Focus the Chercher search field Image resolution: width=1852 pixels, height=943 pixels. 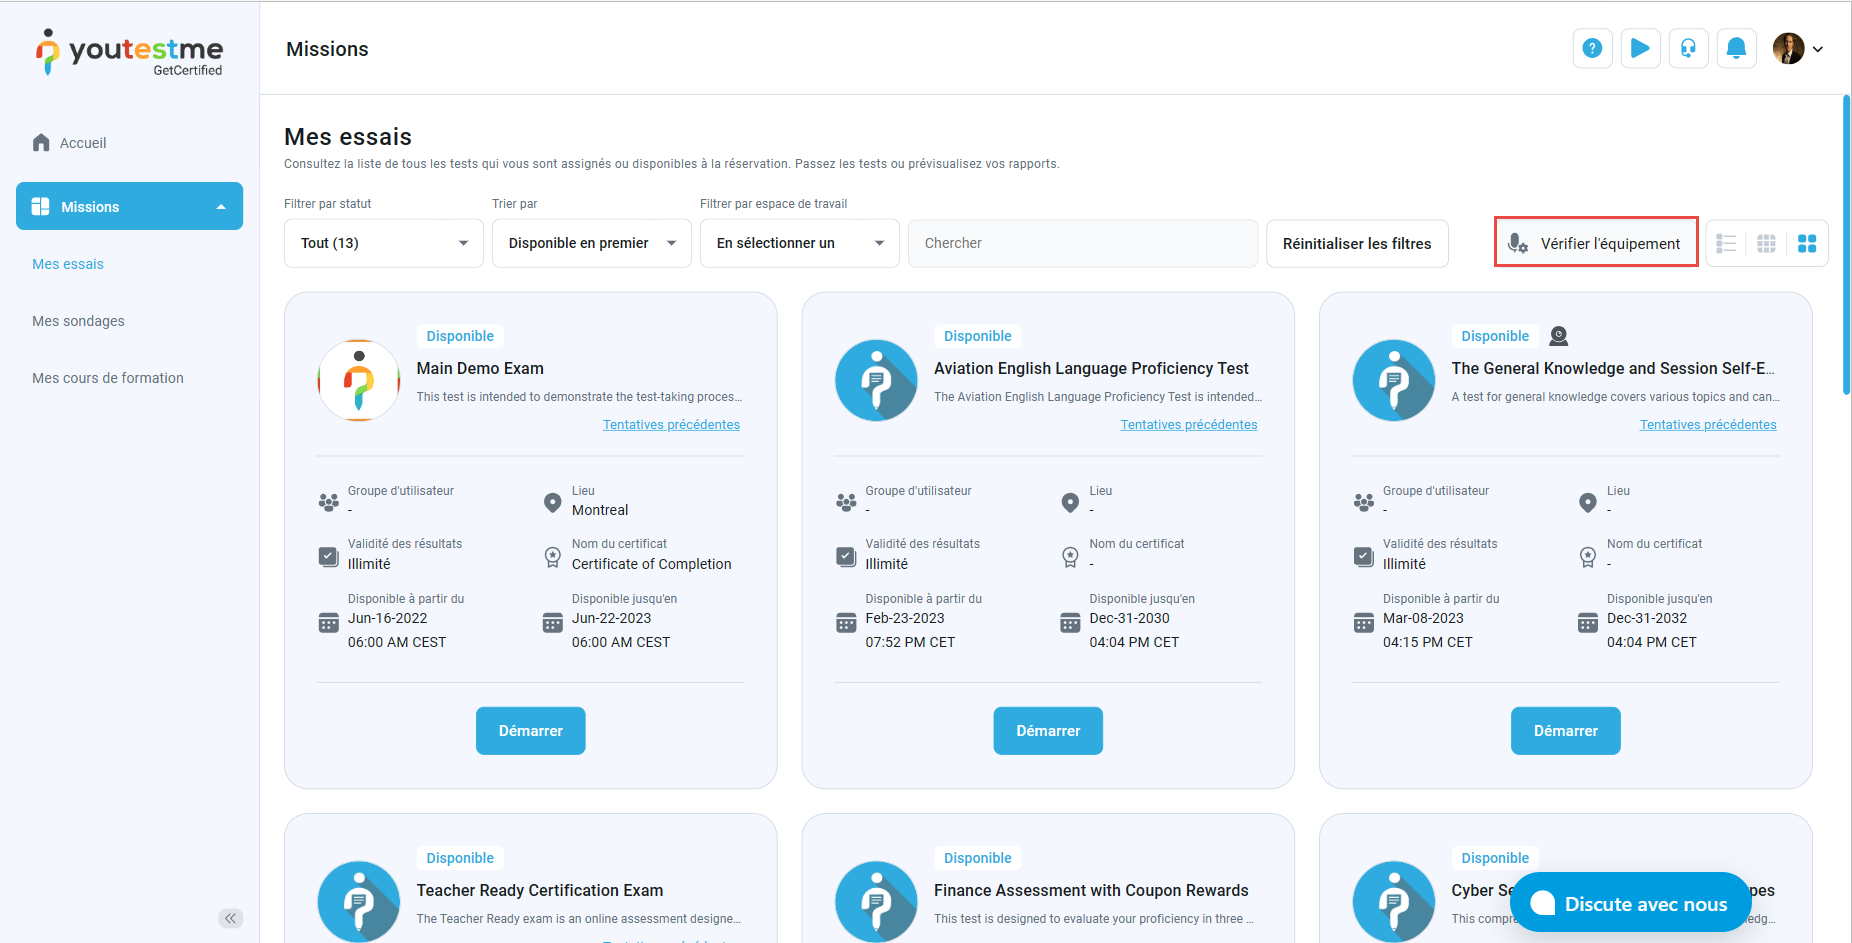[1083, 243]
